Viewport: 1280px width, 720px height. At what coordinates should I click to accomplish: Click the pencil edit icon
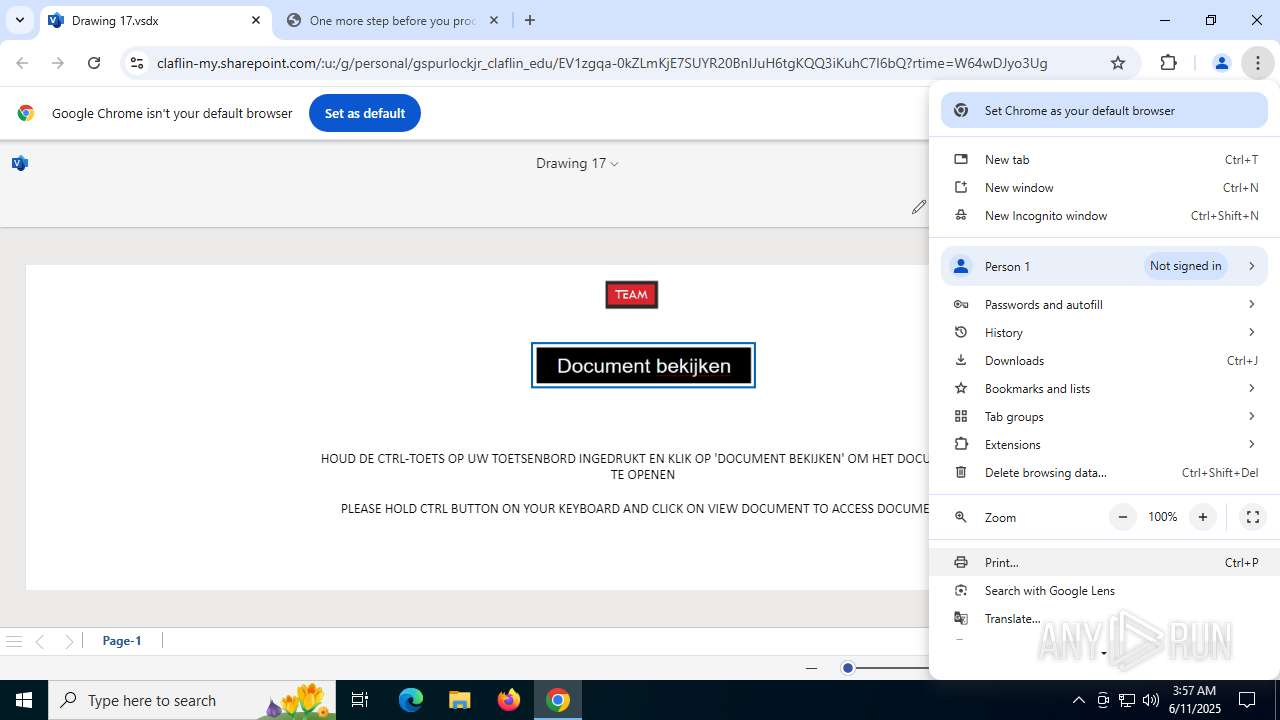pyautogui.click(x=918, y=207)
